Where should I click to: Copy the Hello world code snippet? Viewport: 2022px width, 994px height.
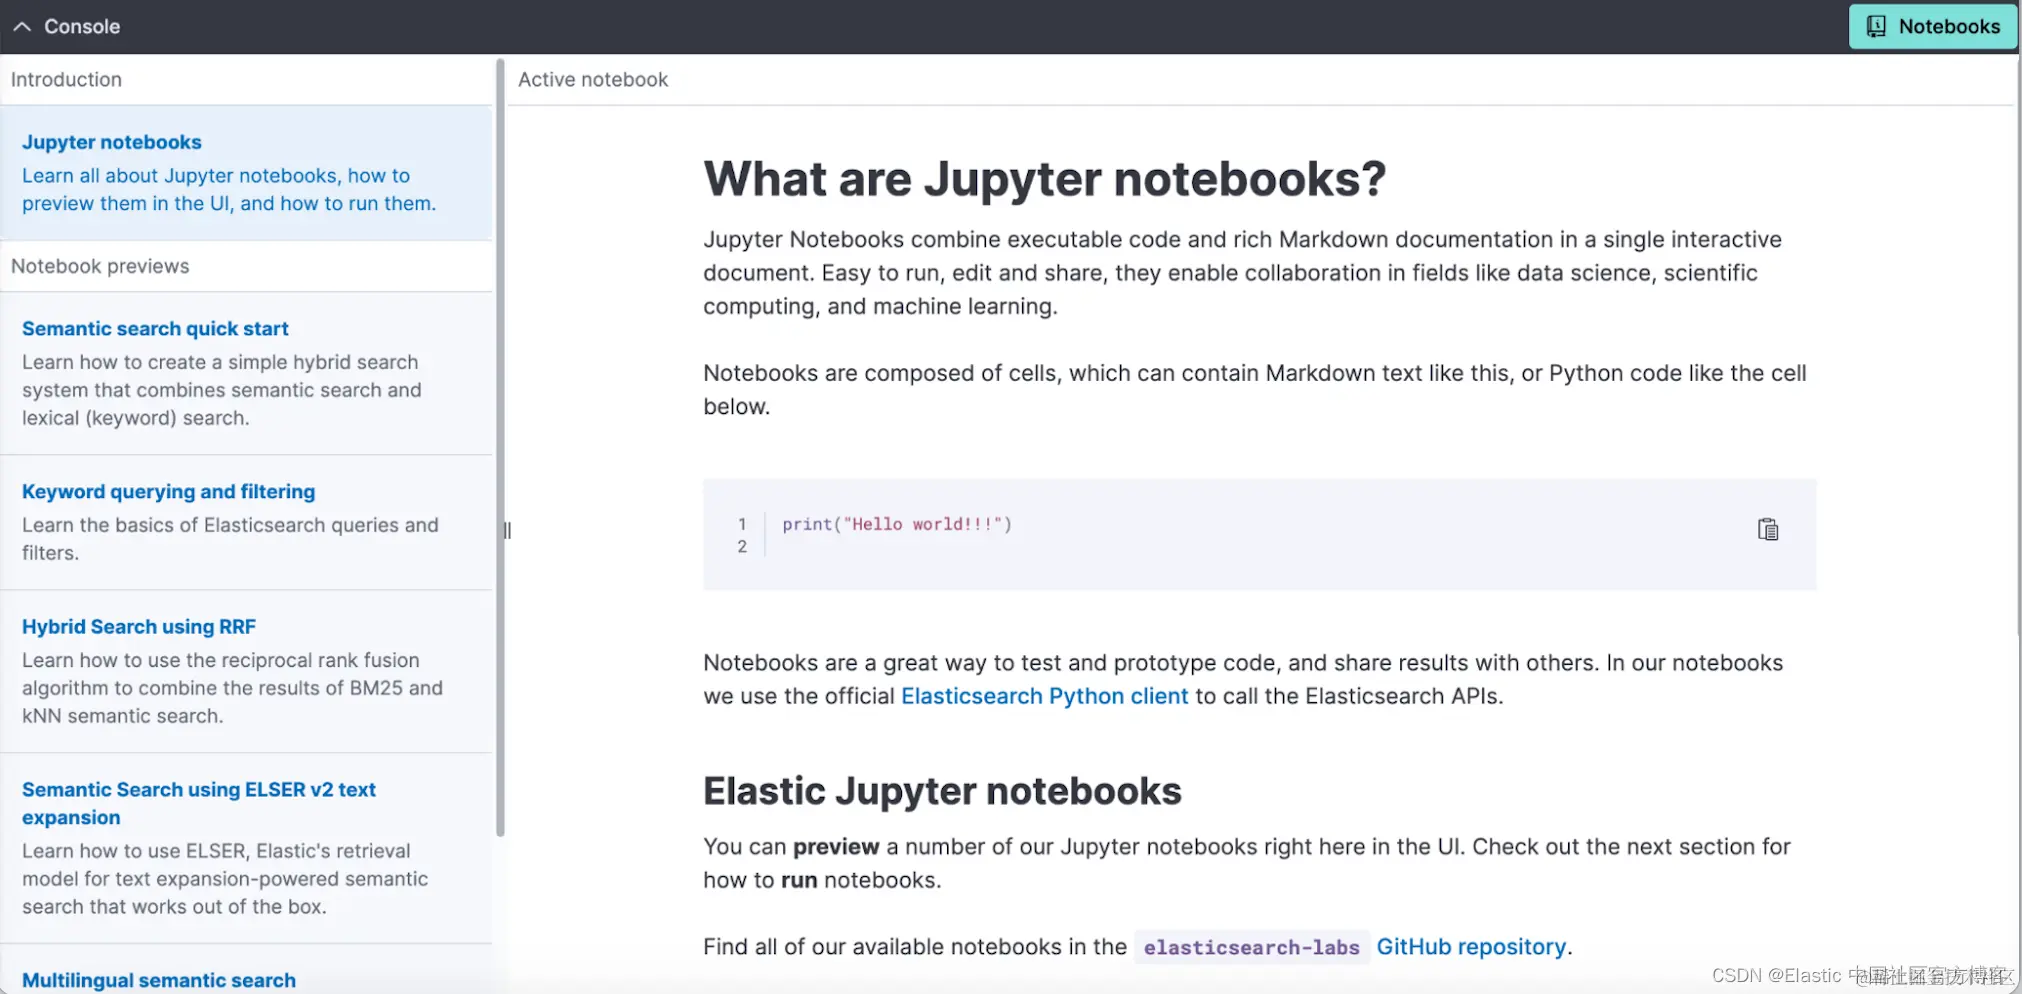point(1768,529)
